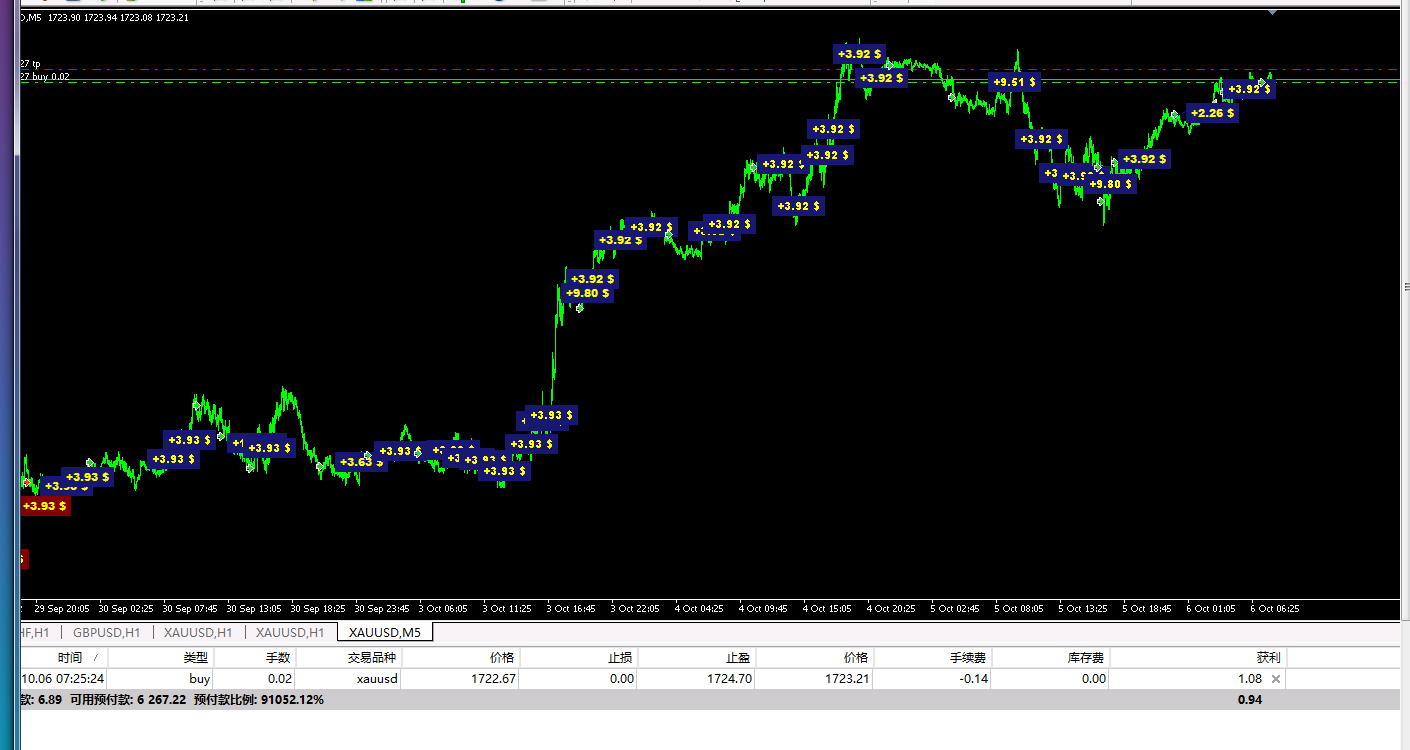Sort orders by 时间 column header

coord(64,658)
